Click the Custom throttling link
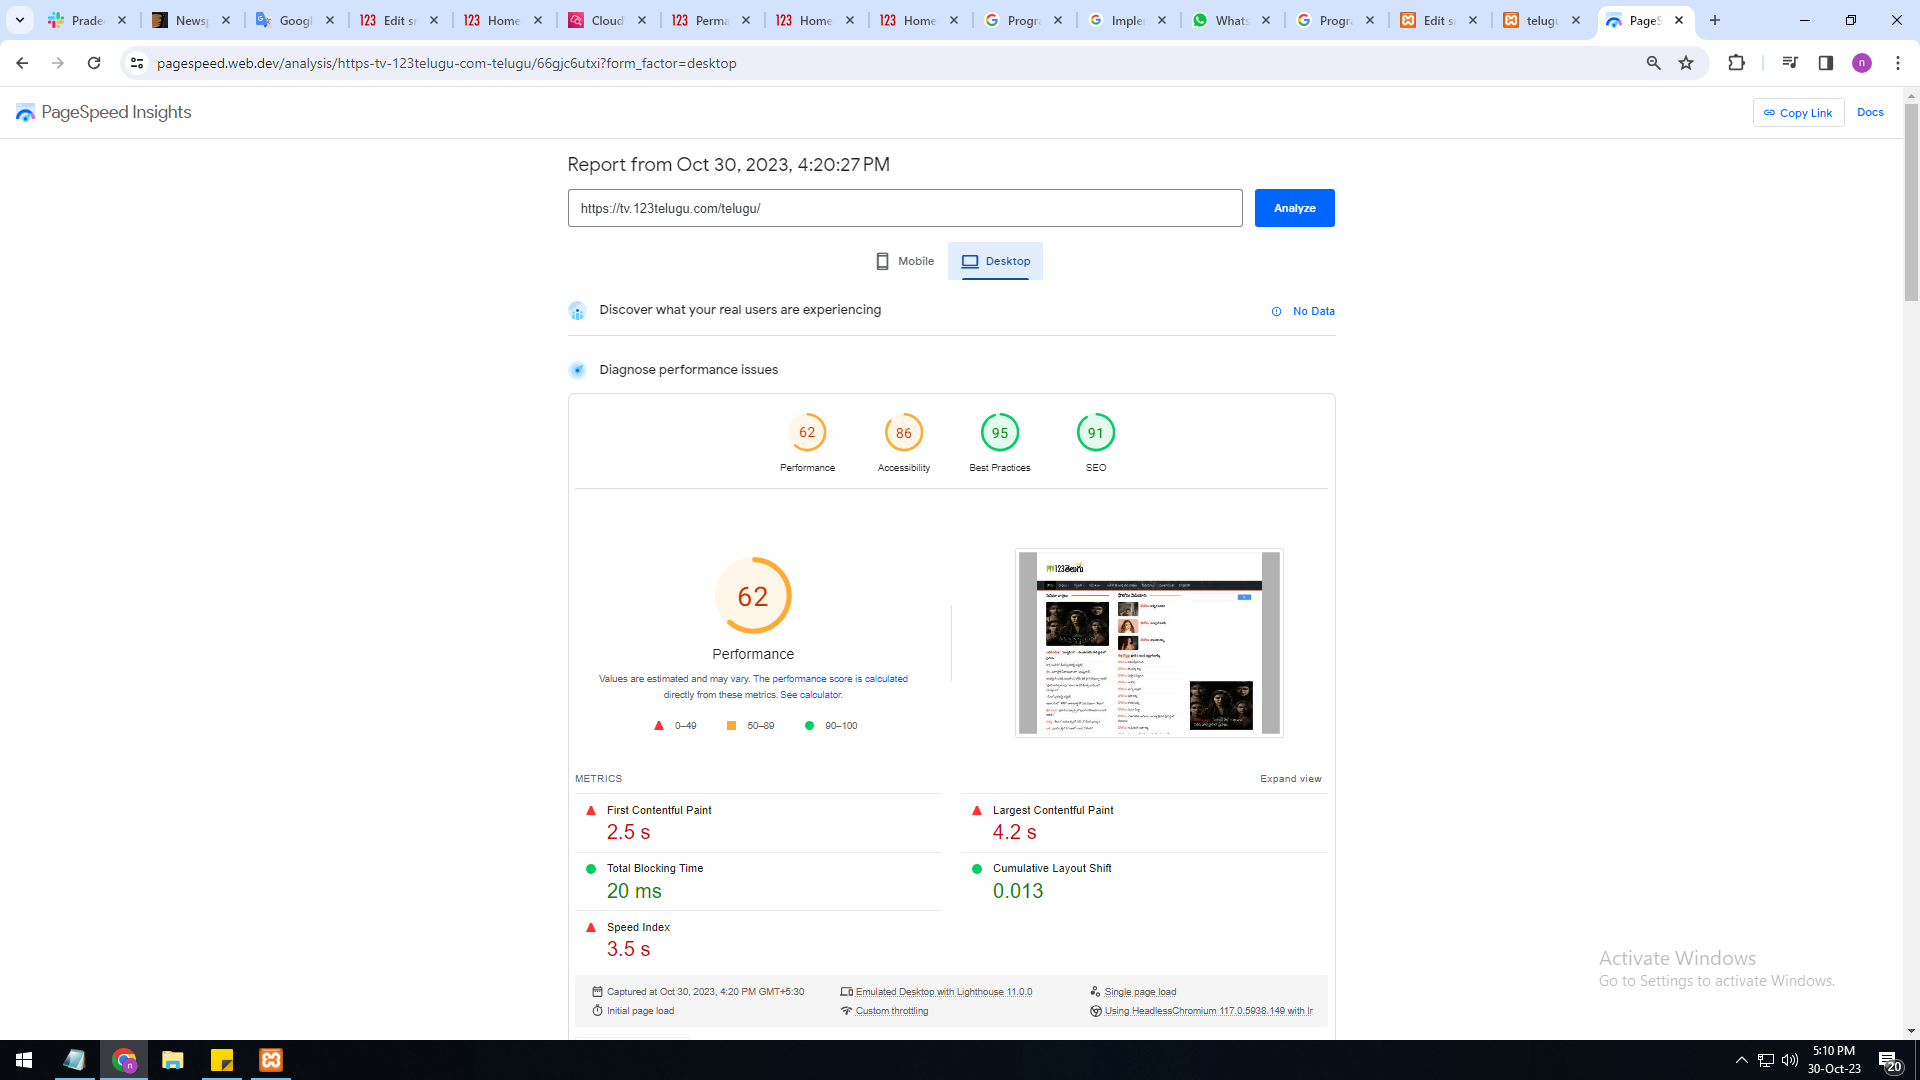 pyautogui.click(x=892, y=1011)
